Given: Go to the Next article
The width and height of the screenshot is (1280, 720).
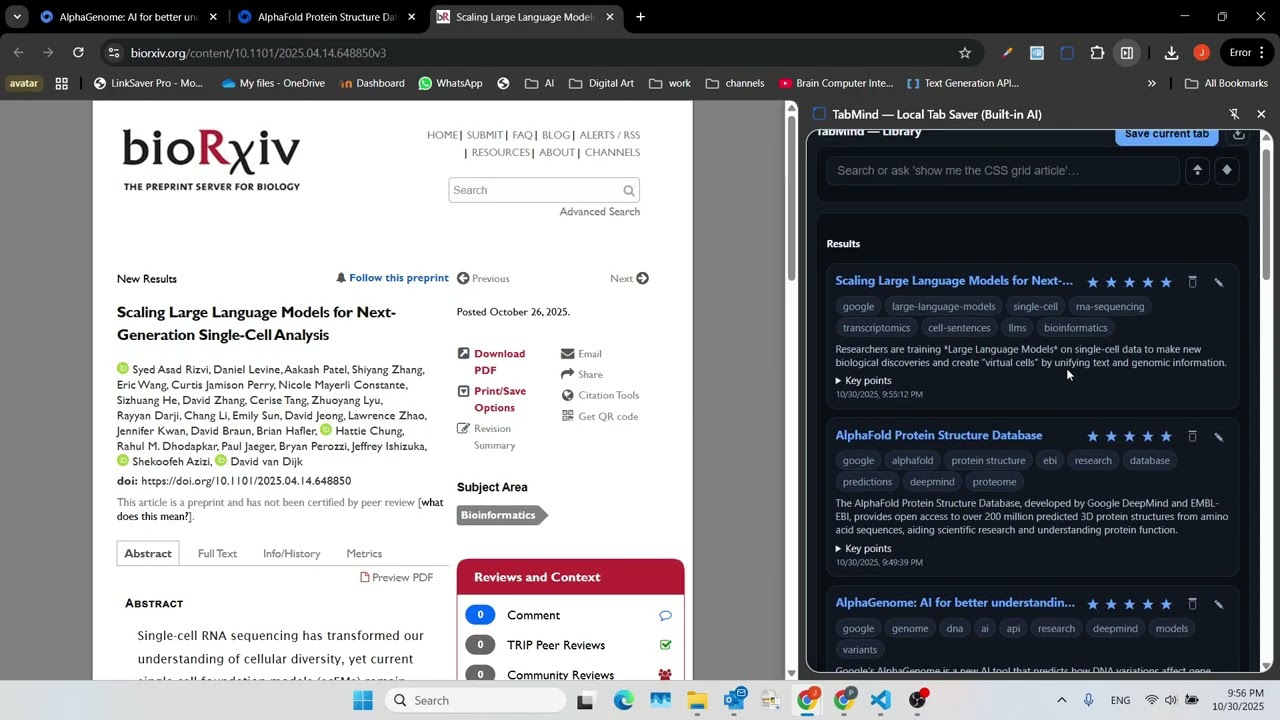Looking at the screenshot, I should (x=629, y=278).
